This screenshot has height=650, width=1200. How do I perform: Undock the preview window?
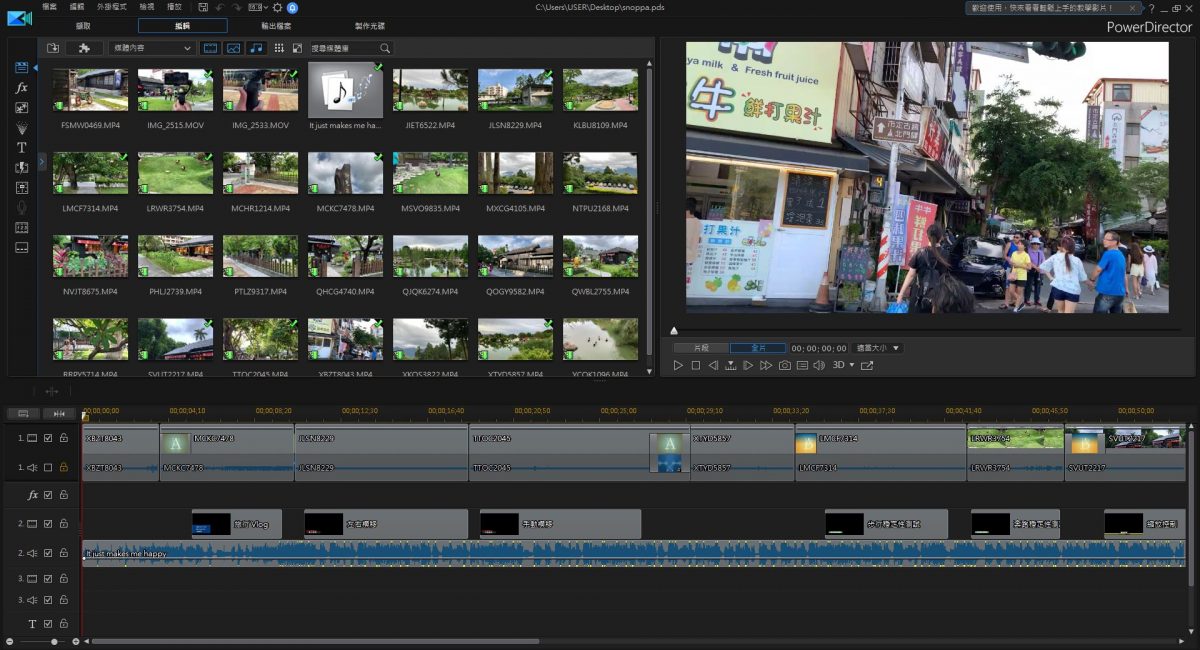(867, 366)
